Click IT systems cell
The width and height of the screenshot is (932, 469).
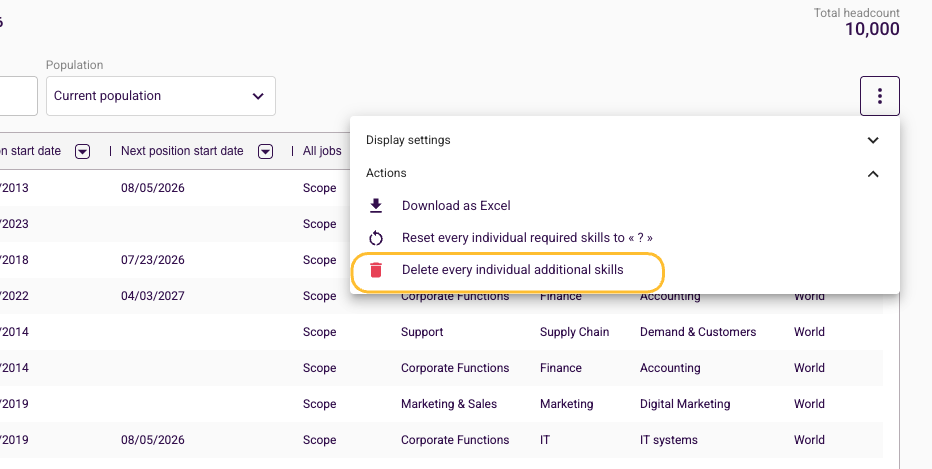click(669, 440)
